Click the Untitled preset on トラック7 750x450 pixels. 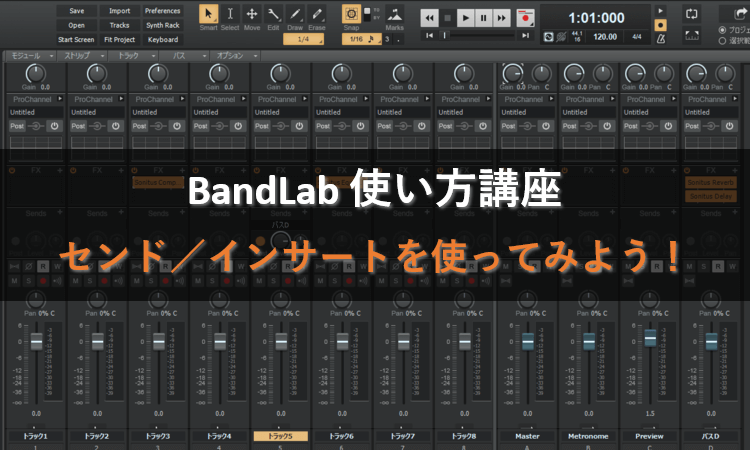coord(403,112)
